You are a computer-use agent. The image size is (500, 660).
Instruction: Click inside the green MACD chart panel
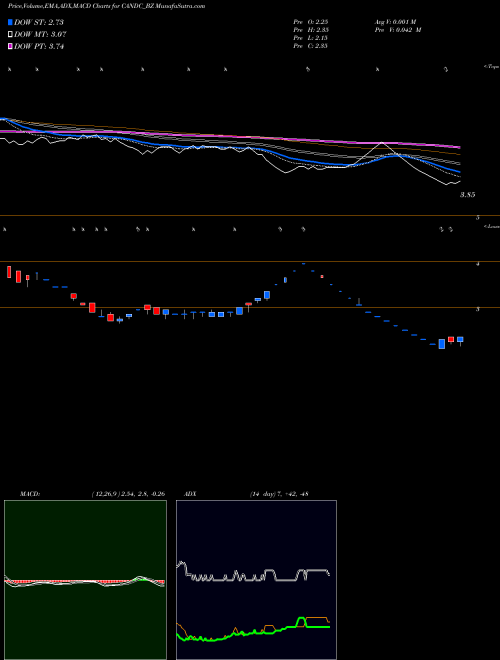tap(85, 580)
